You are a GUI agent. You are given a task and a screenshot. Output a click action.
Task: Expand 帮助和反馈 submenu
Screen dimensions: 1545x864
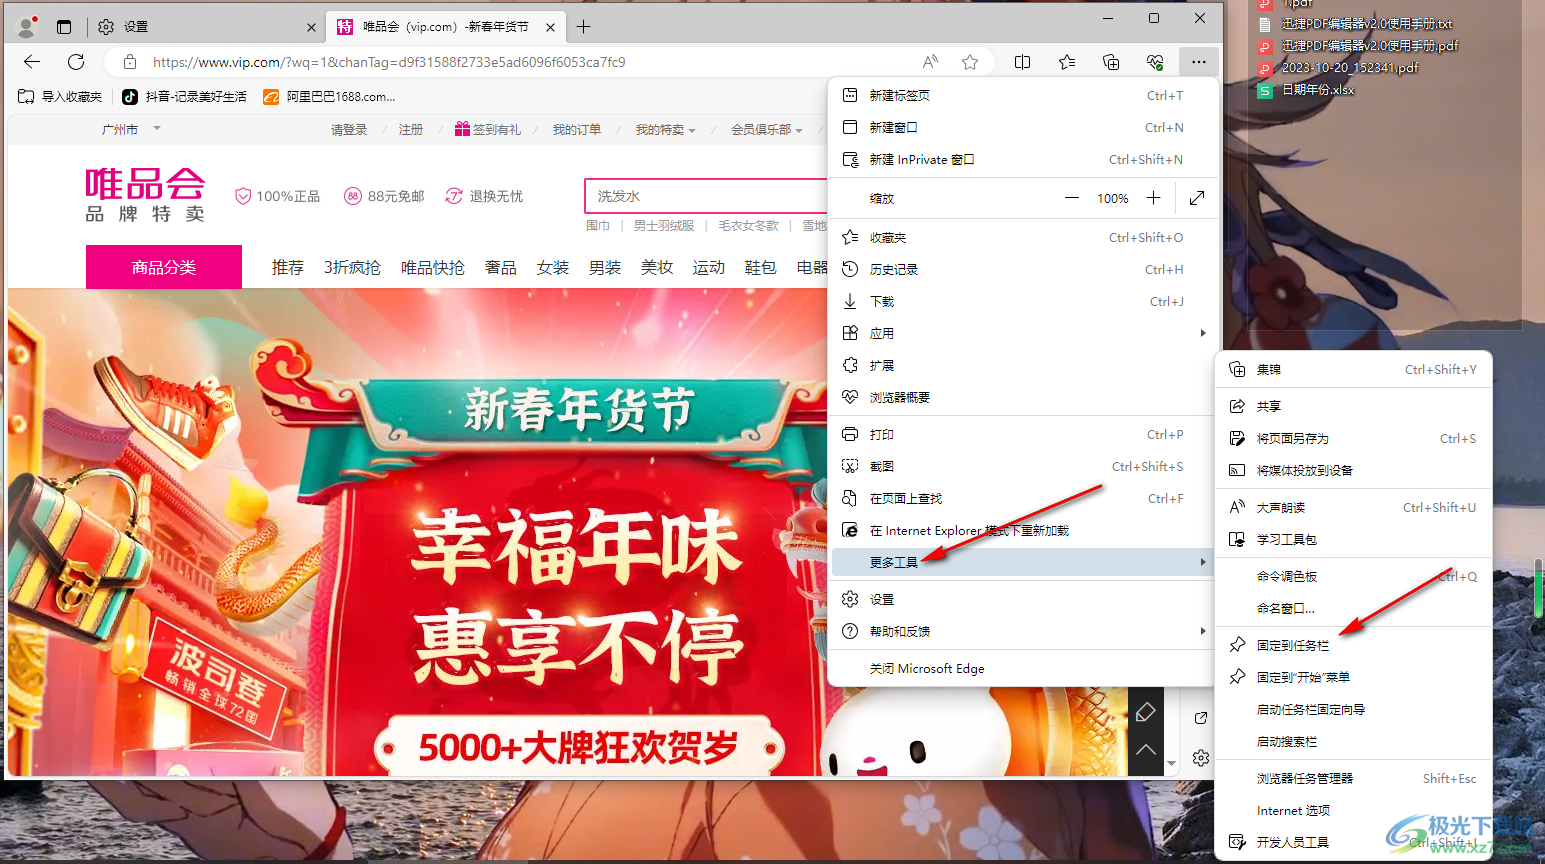pyautogui.click(x=1023, y=631)
